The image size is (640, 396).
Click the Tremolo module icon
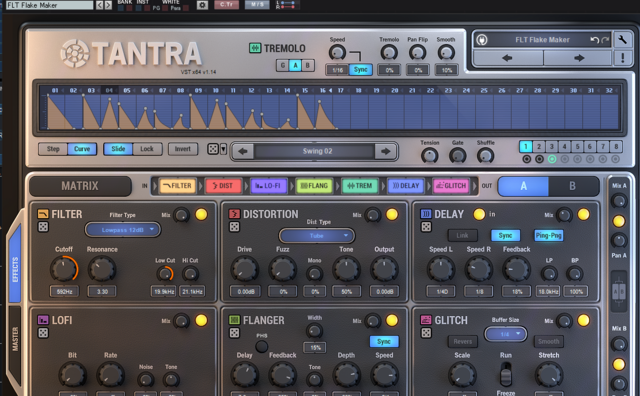255,48
